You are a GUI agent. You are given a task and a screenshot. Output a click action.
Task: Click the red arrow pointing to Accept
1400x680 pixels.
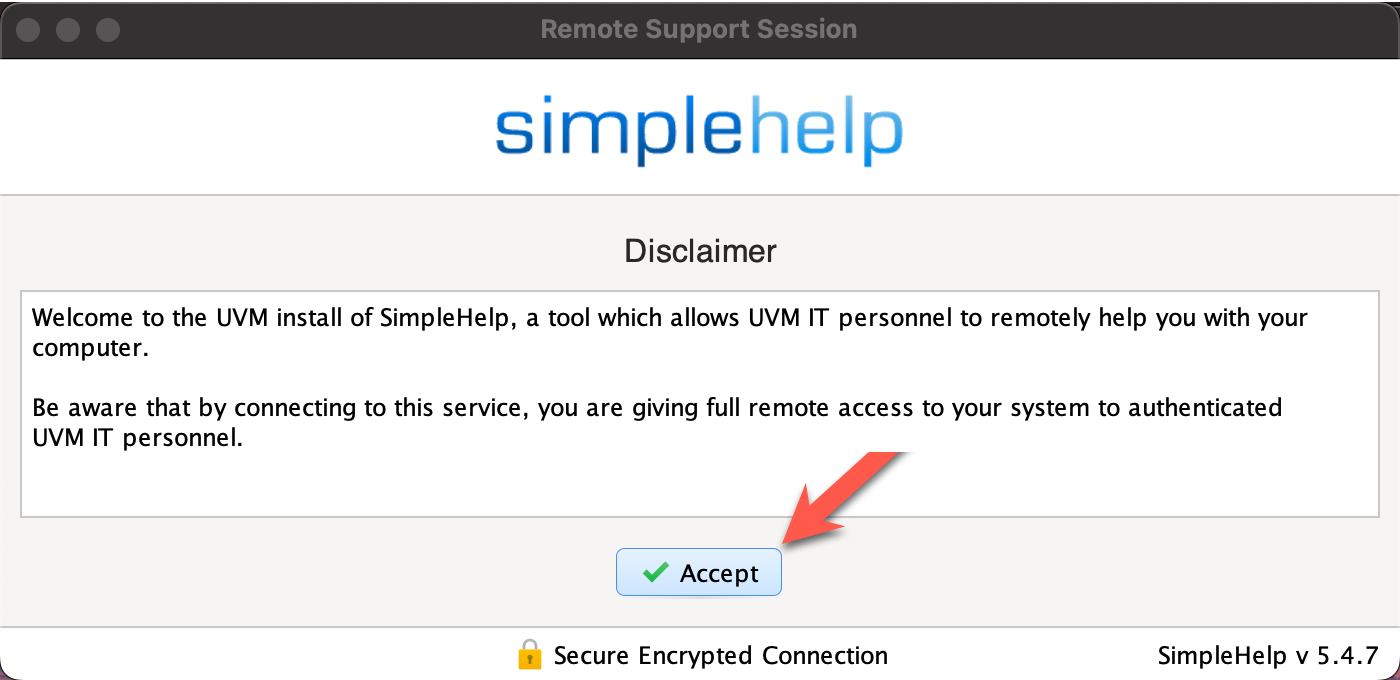click(838, 497)
